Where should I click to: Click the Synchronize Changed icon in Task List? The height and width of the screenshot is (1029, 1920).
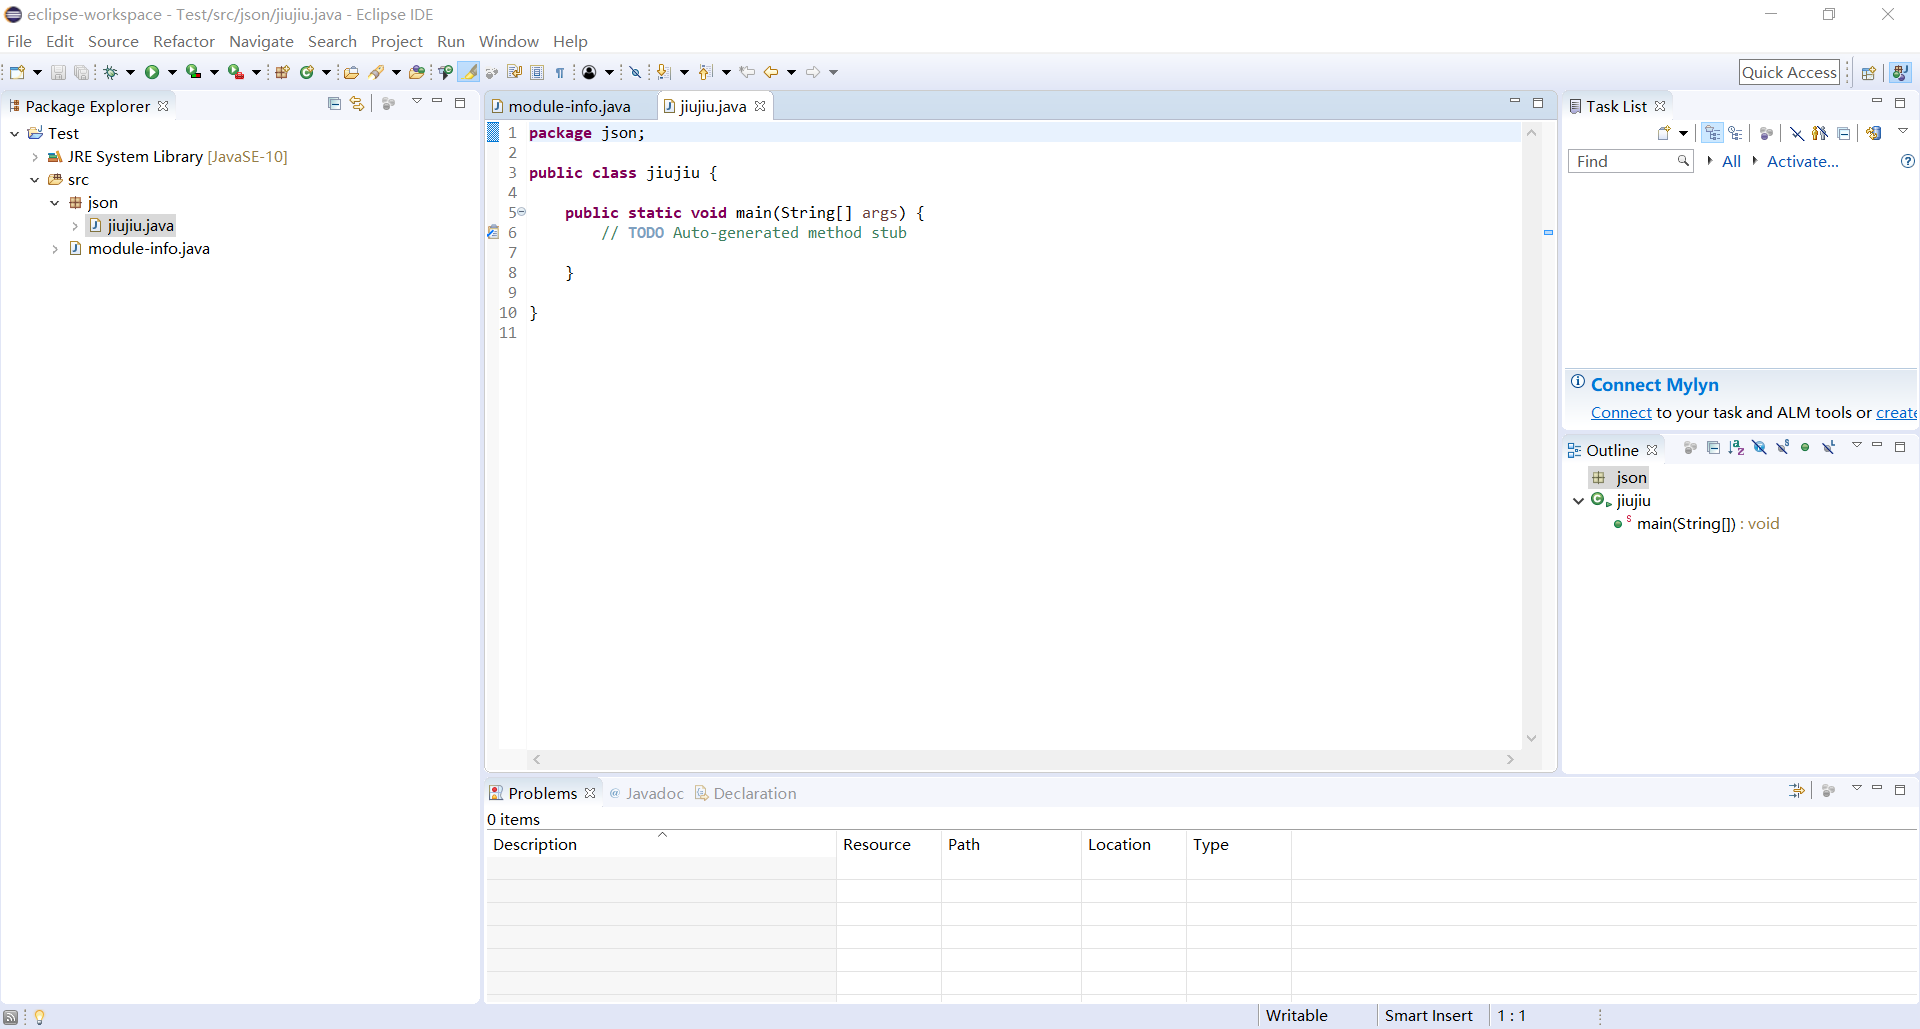coord(1874,133)
